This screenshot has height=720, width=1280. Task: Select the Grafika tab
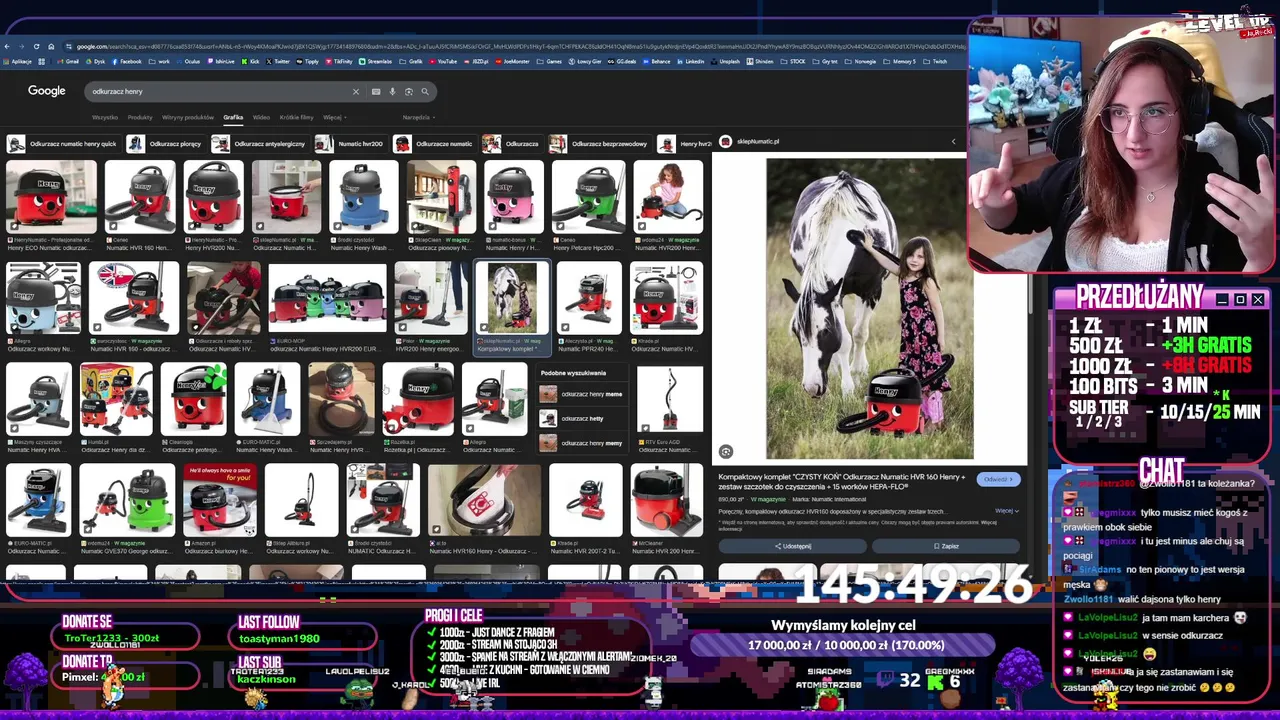233,117
